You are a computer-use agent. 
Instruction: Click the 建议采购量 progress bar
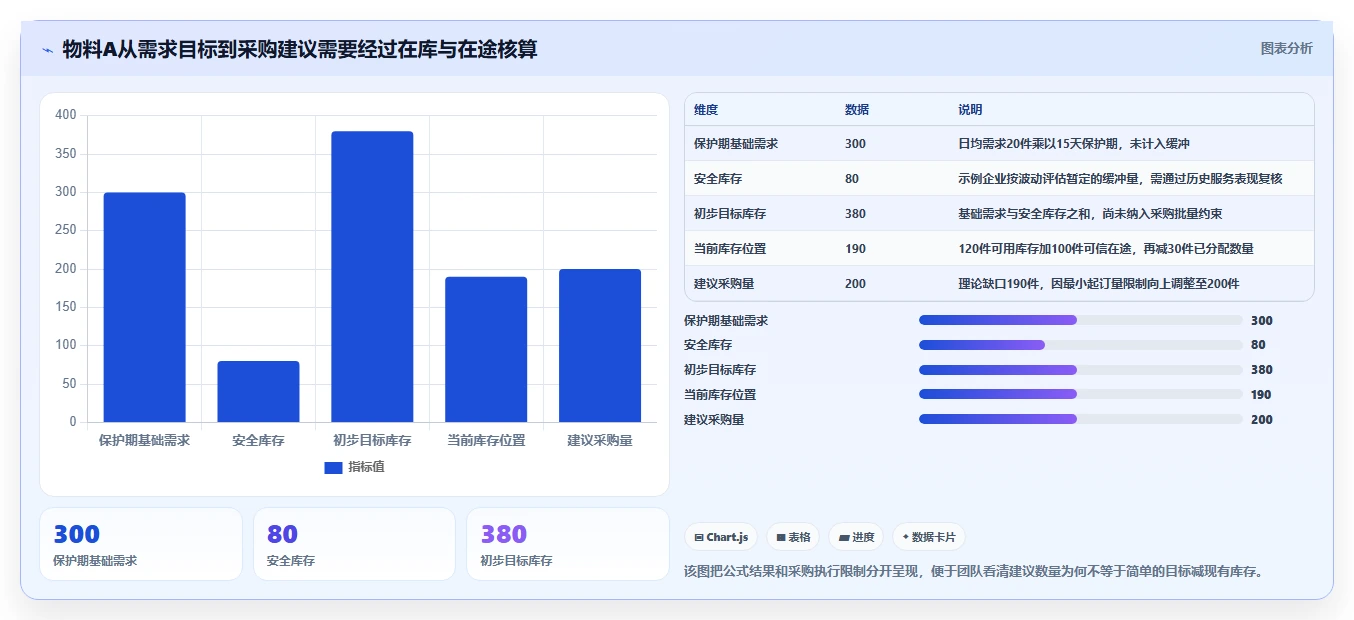[x=1080, y=420]
